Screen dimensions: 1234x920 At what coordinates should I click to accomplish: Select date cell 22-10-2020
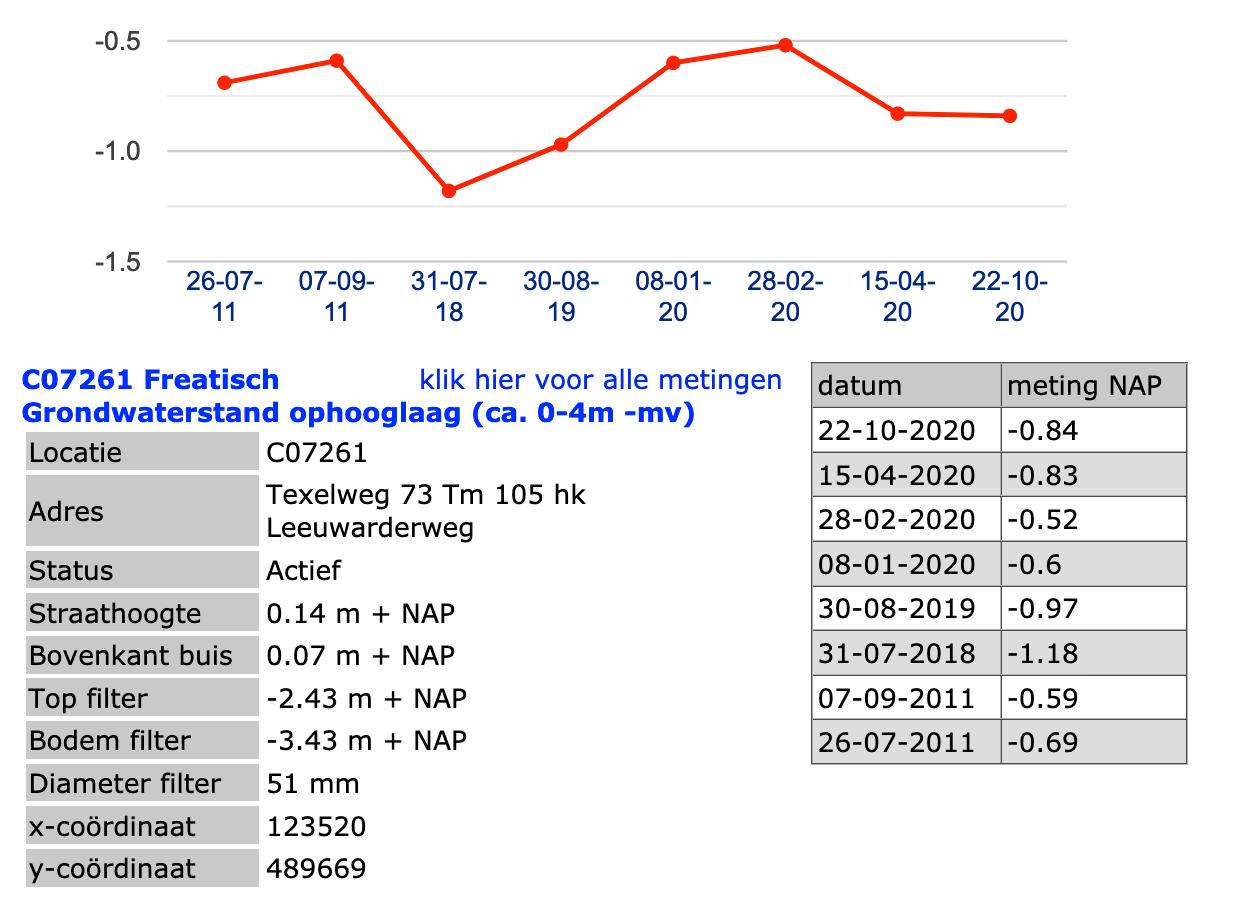907,430
